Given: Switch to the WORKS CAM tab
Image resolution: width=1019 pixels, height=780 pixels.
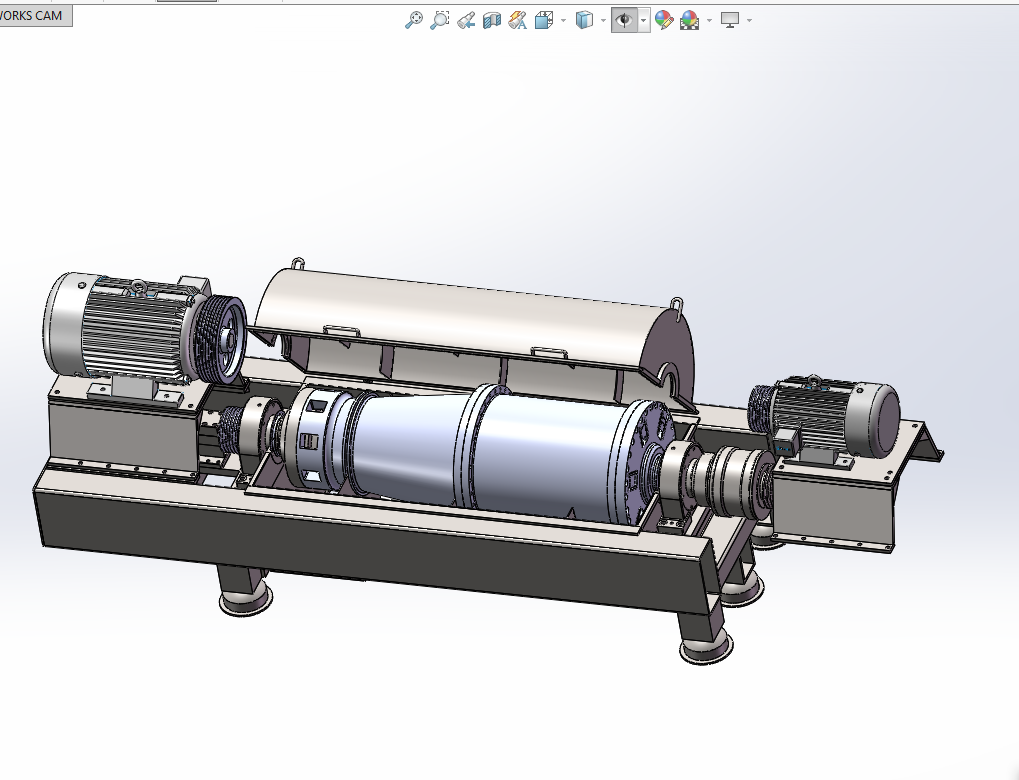Looking at the screenshot, I should point(32,14).
